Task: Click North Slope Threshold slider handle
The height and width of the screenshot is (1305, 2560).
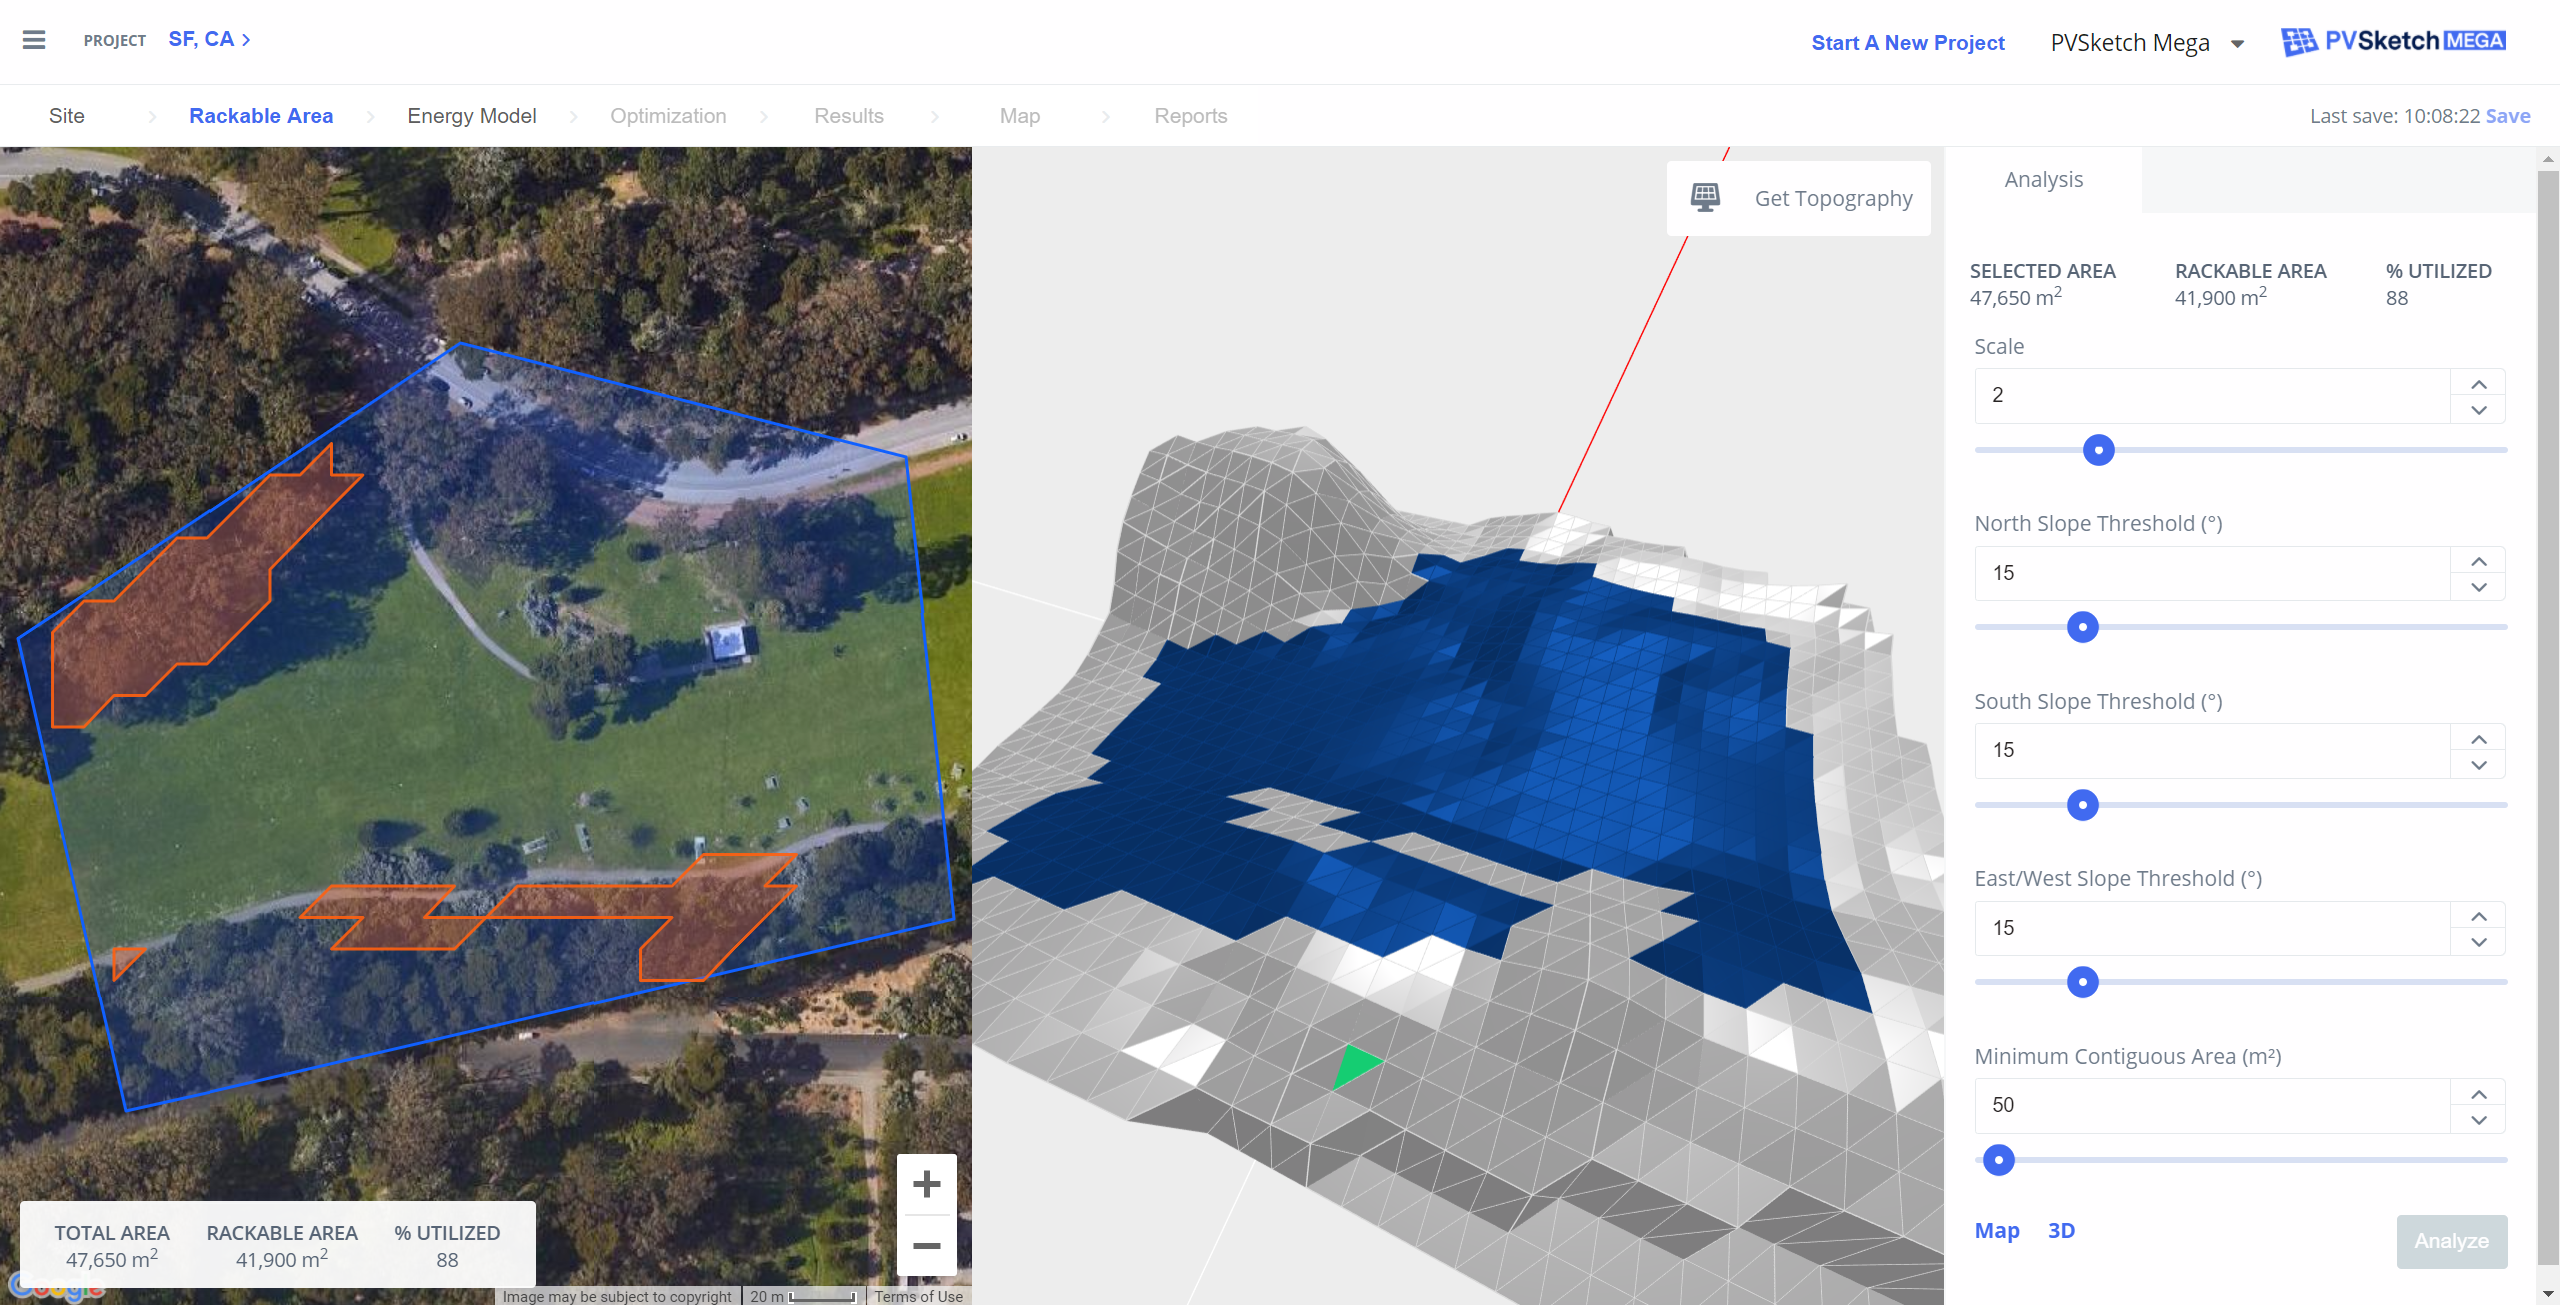Action: [x=2082, y=627]
